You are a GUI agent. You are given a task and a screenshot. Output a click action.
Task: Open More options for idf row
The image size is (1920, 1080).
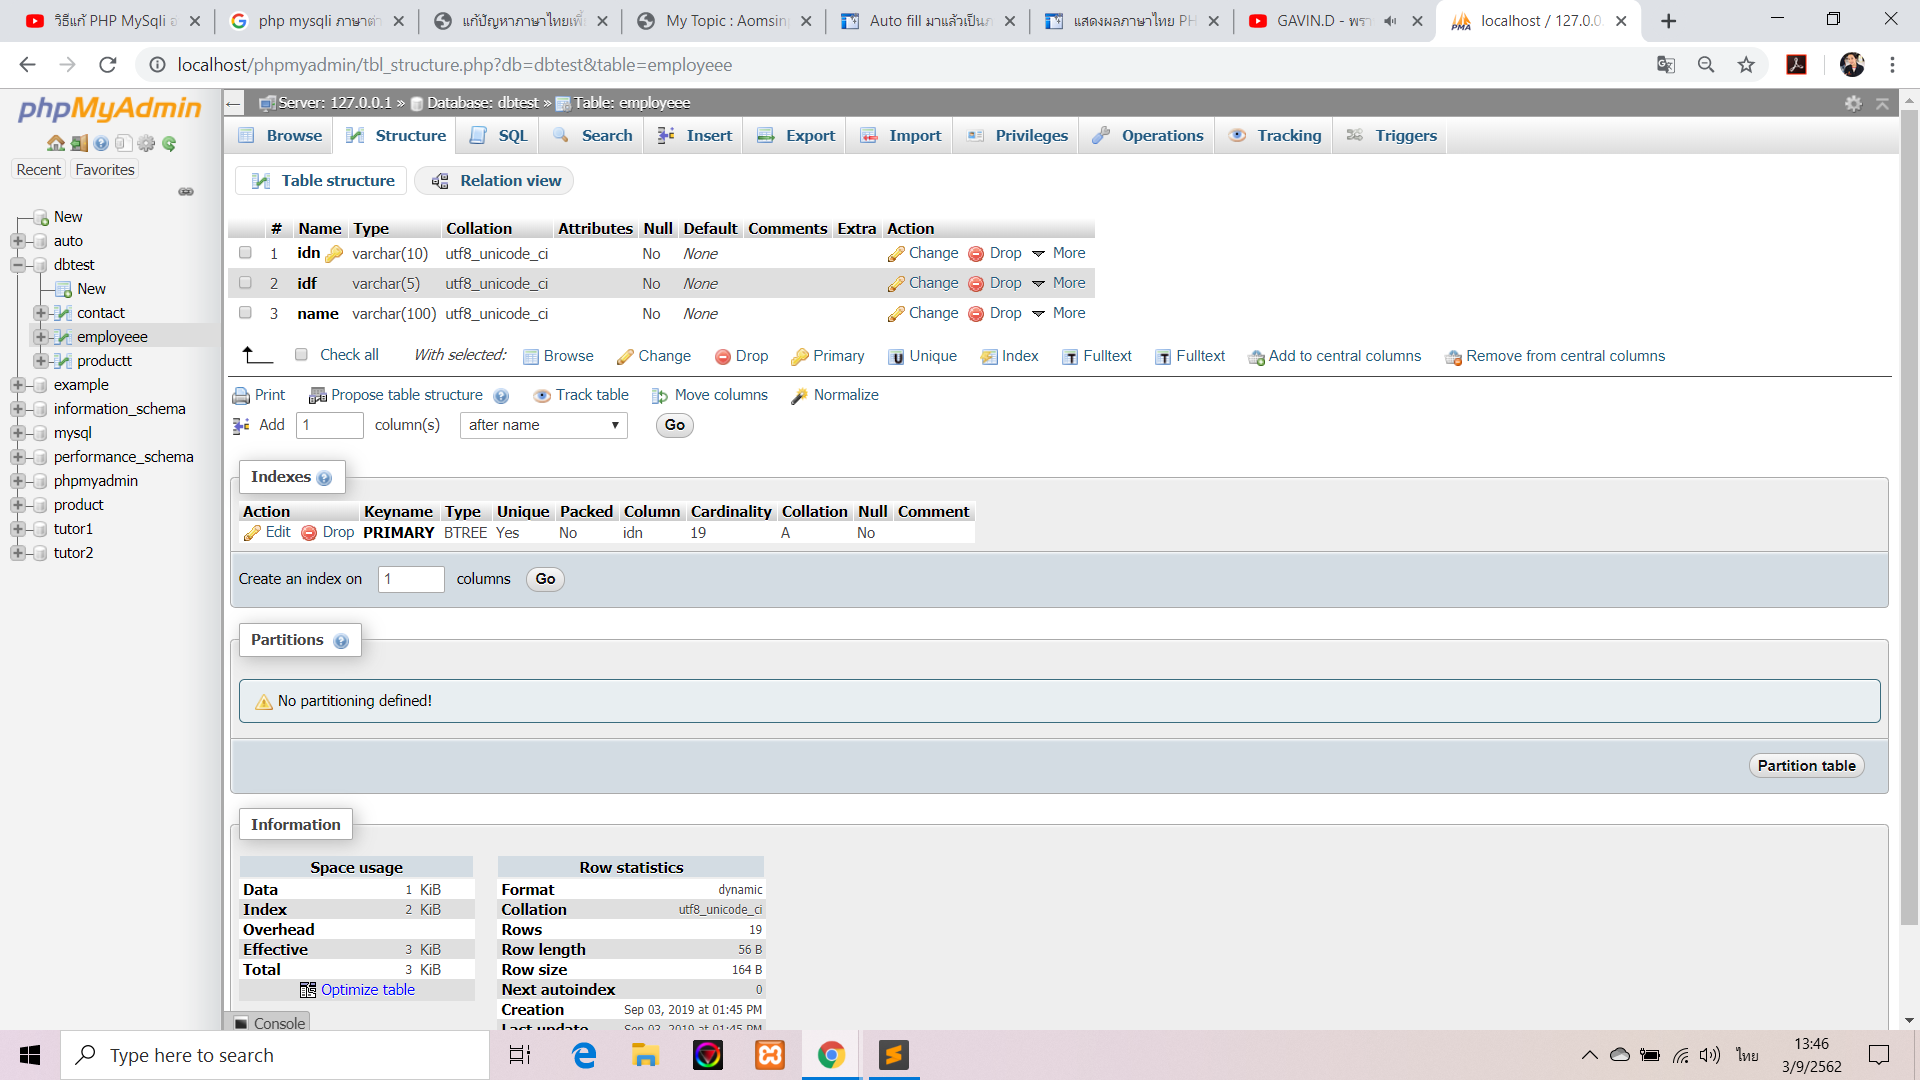1059,283
